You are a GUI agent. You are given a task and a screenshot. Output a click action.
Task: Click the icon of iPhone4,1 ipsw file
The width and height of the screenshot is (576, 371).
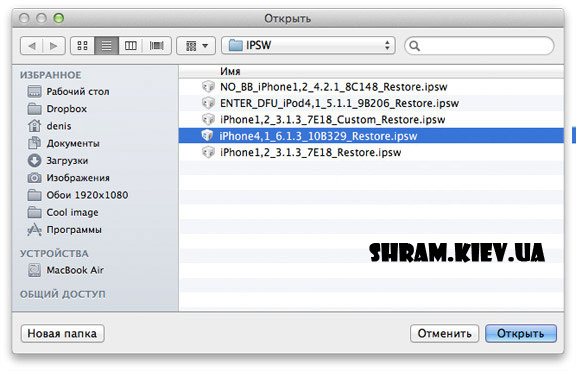pos(208,136)
